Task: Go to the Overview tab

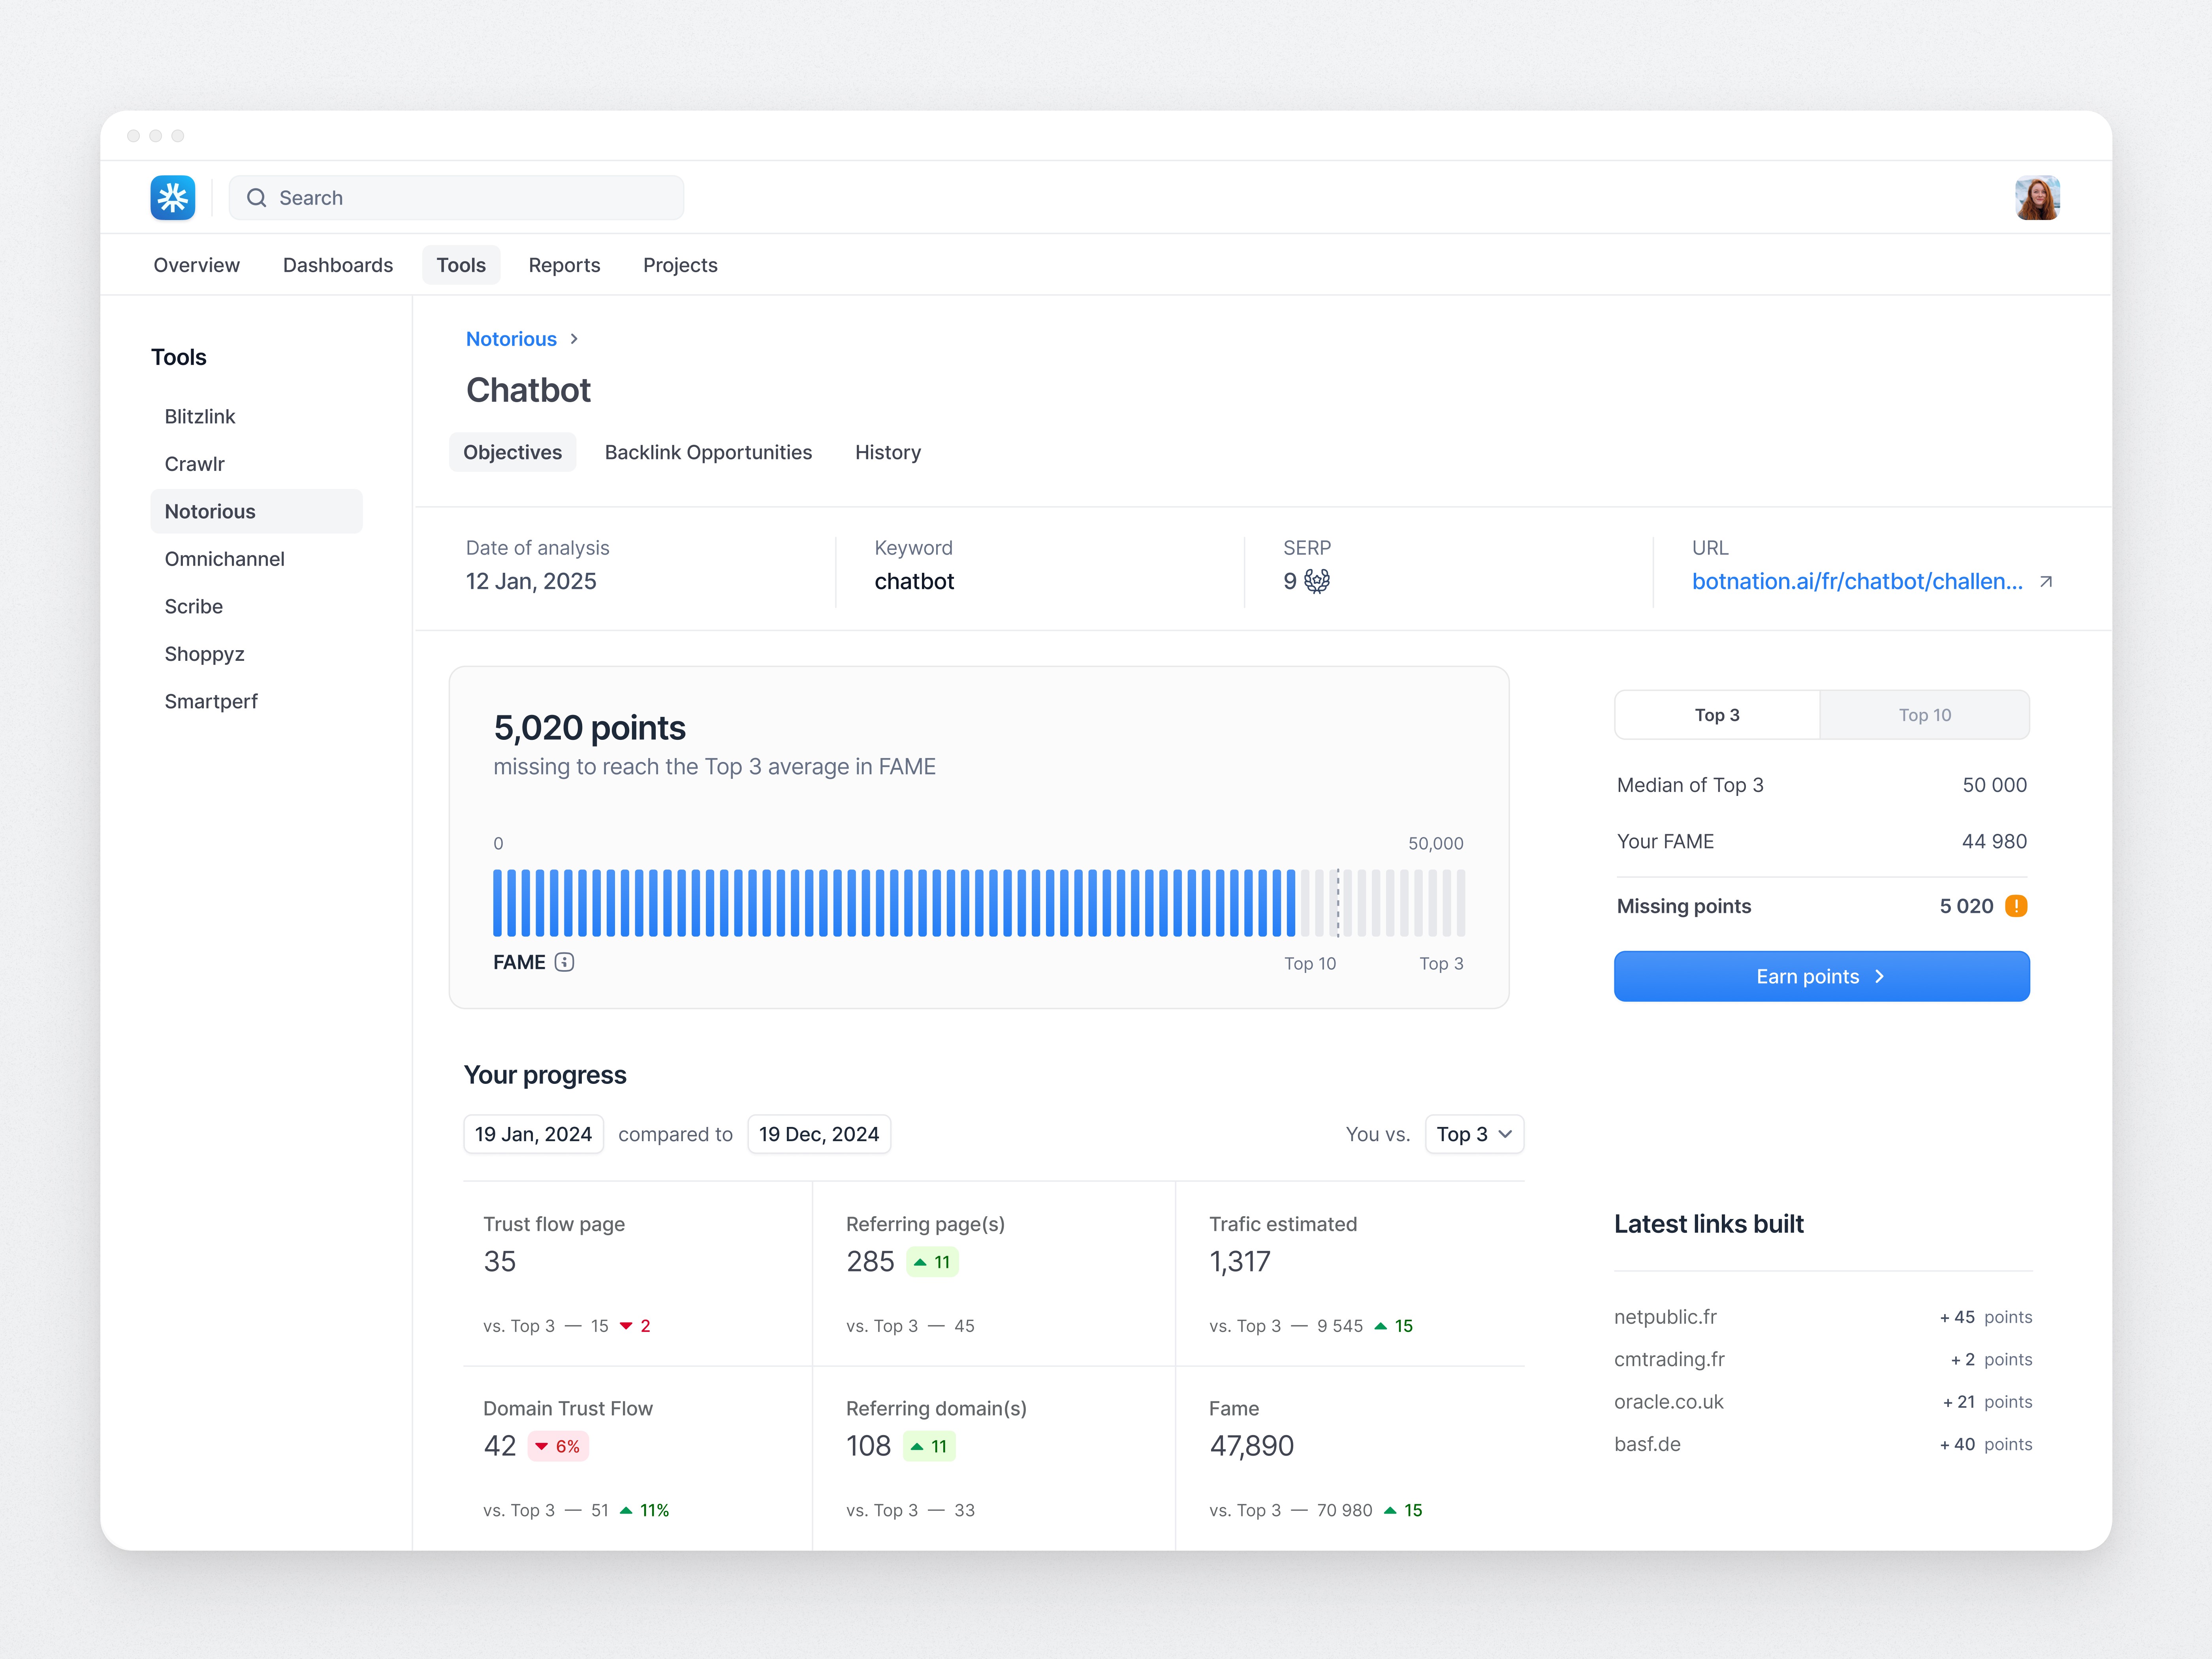Action: [197, 265]
